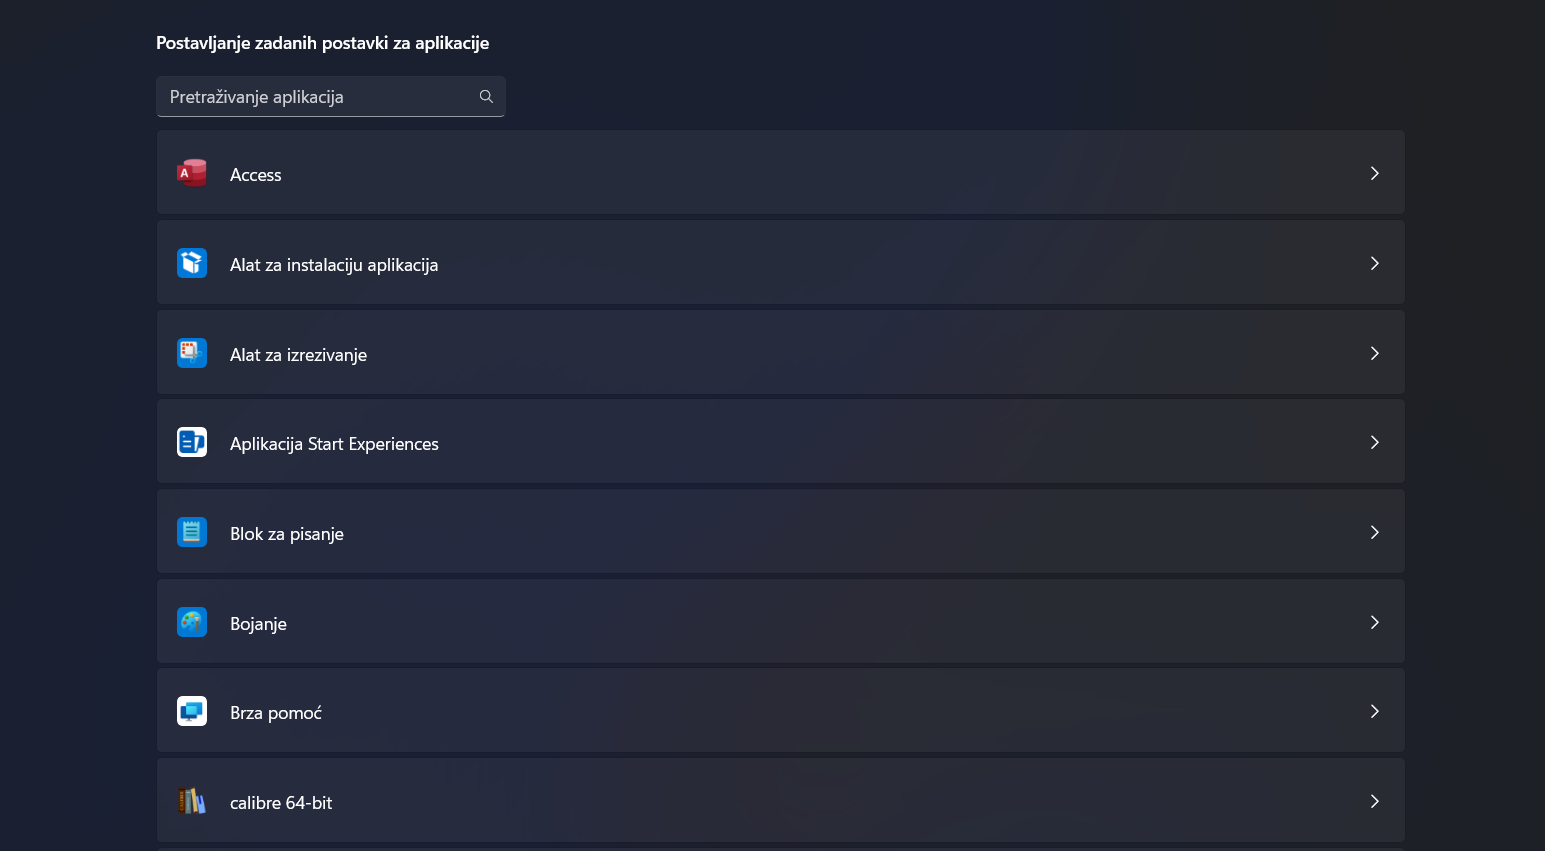This screenshot has height=851, width=1545.
Task: Focus the Pretraživanje aplikacija search field
Action: point(331,97)
